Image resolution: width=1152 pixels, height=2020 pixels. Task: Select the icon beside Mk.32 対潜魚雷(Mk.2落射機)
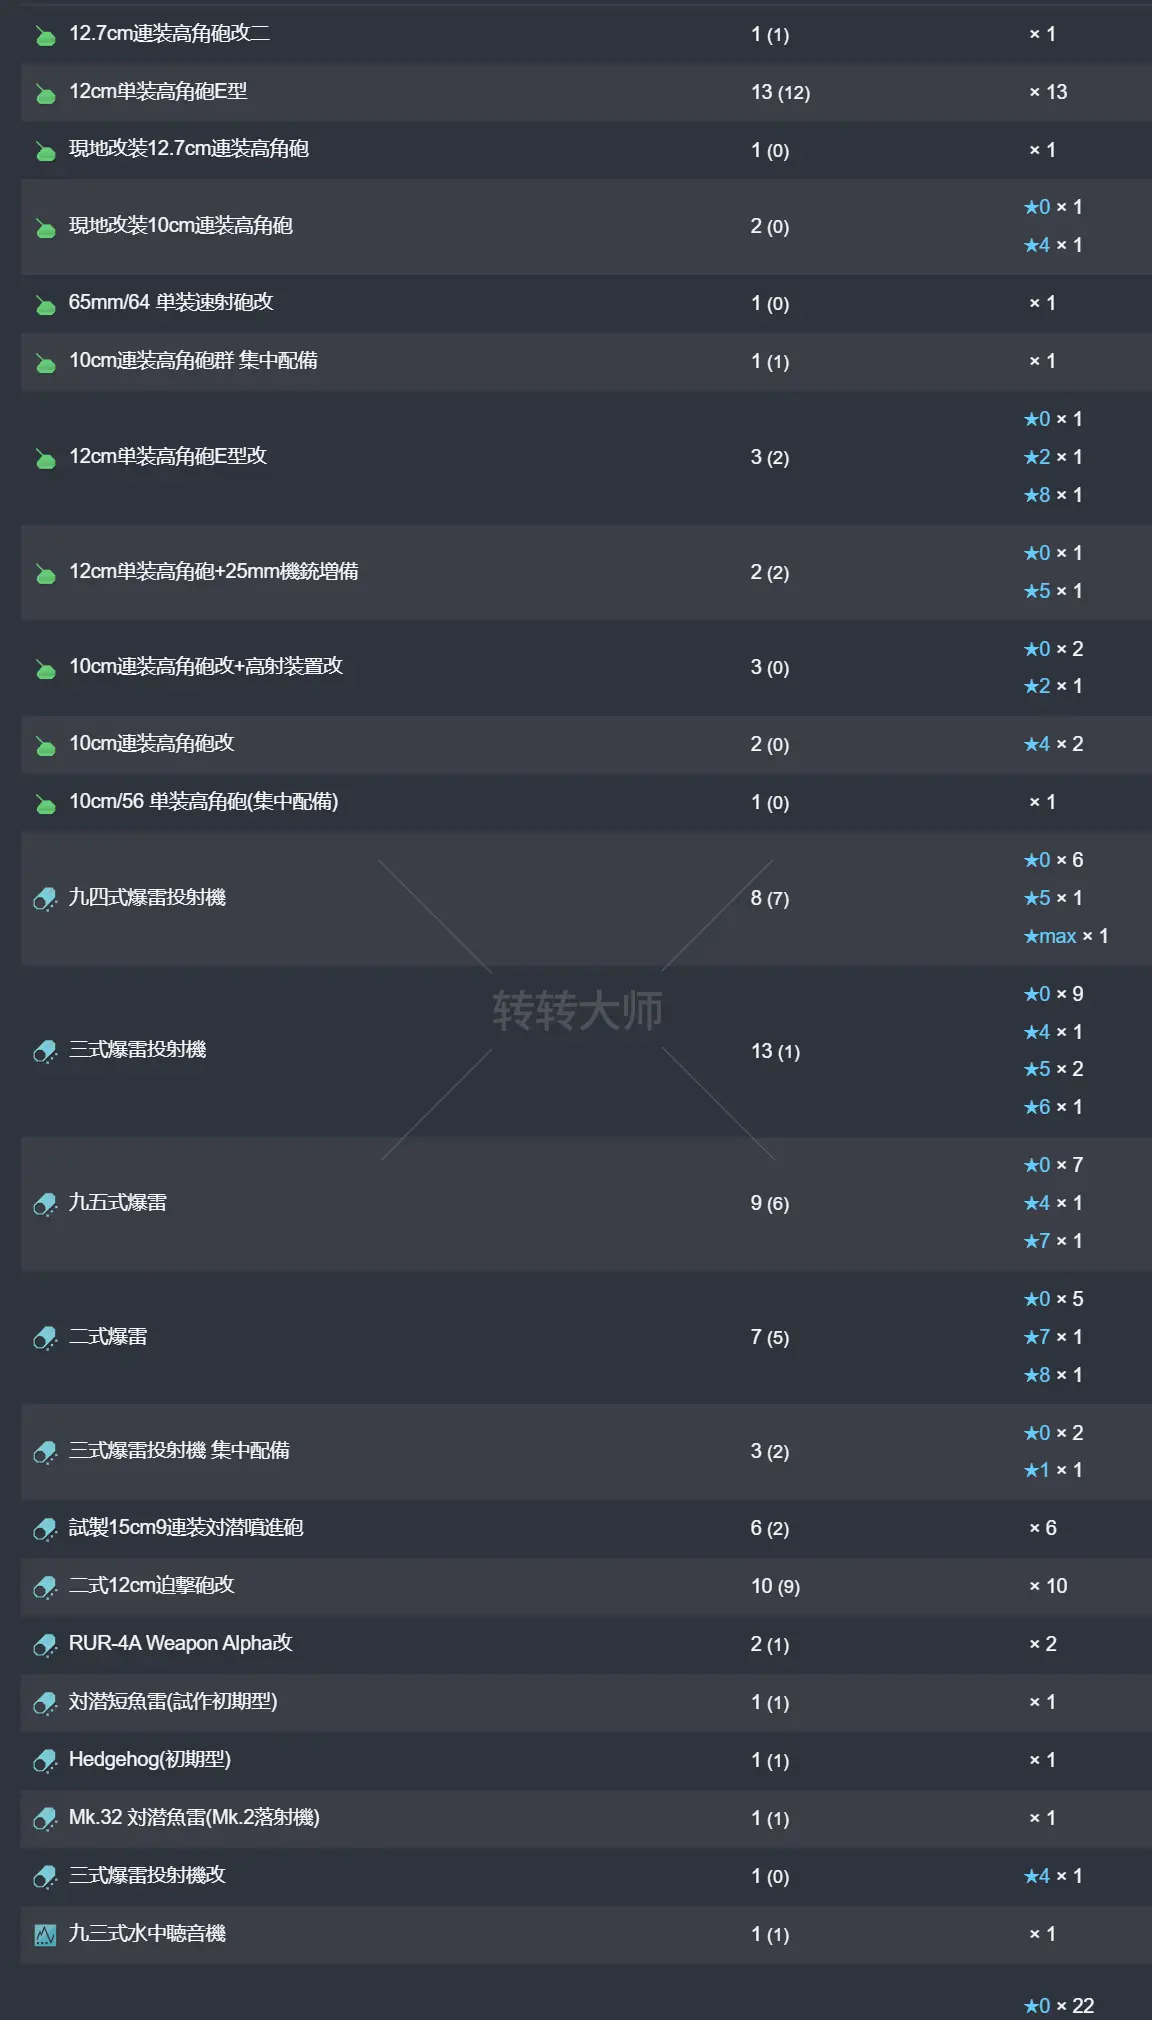coord(42,1818)
